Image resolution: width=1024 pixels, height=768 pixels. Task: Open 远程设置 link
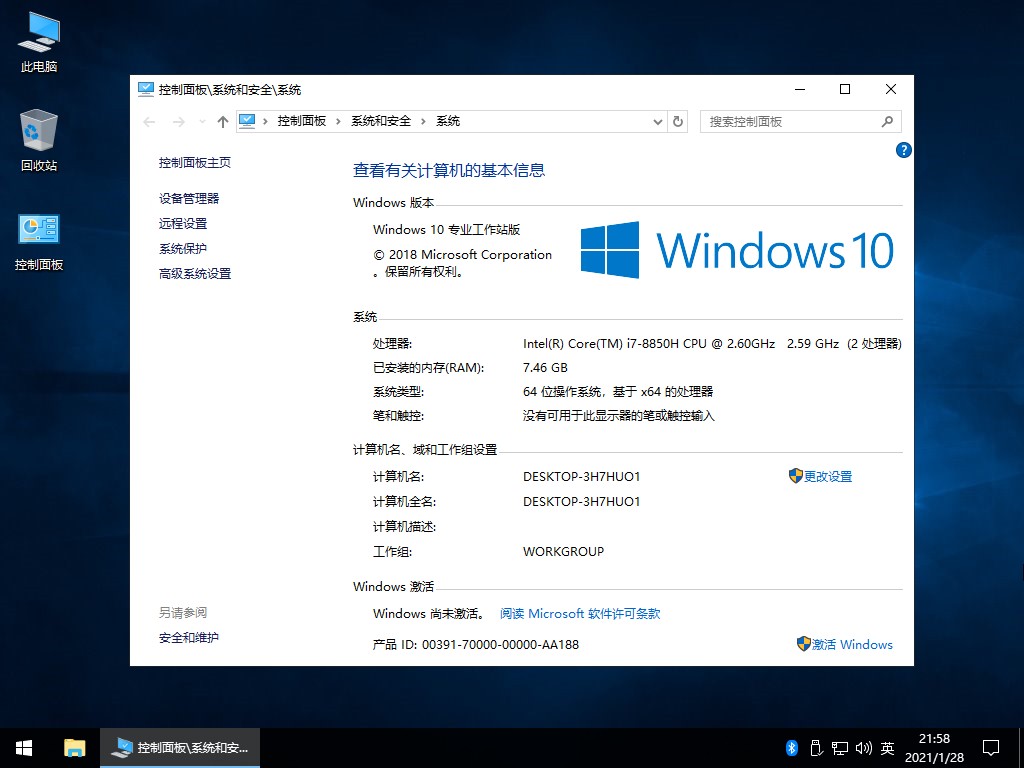183,223
